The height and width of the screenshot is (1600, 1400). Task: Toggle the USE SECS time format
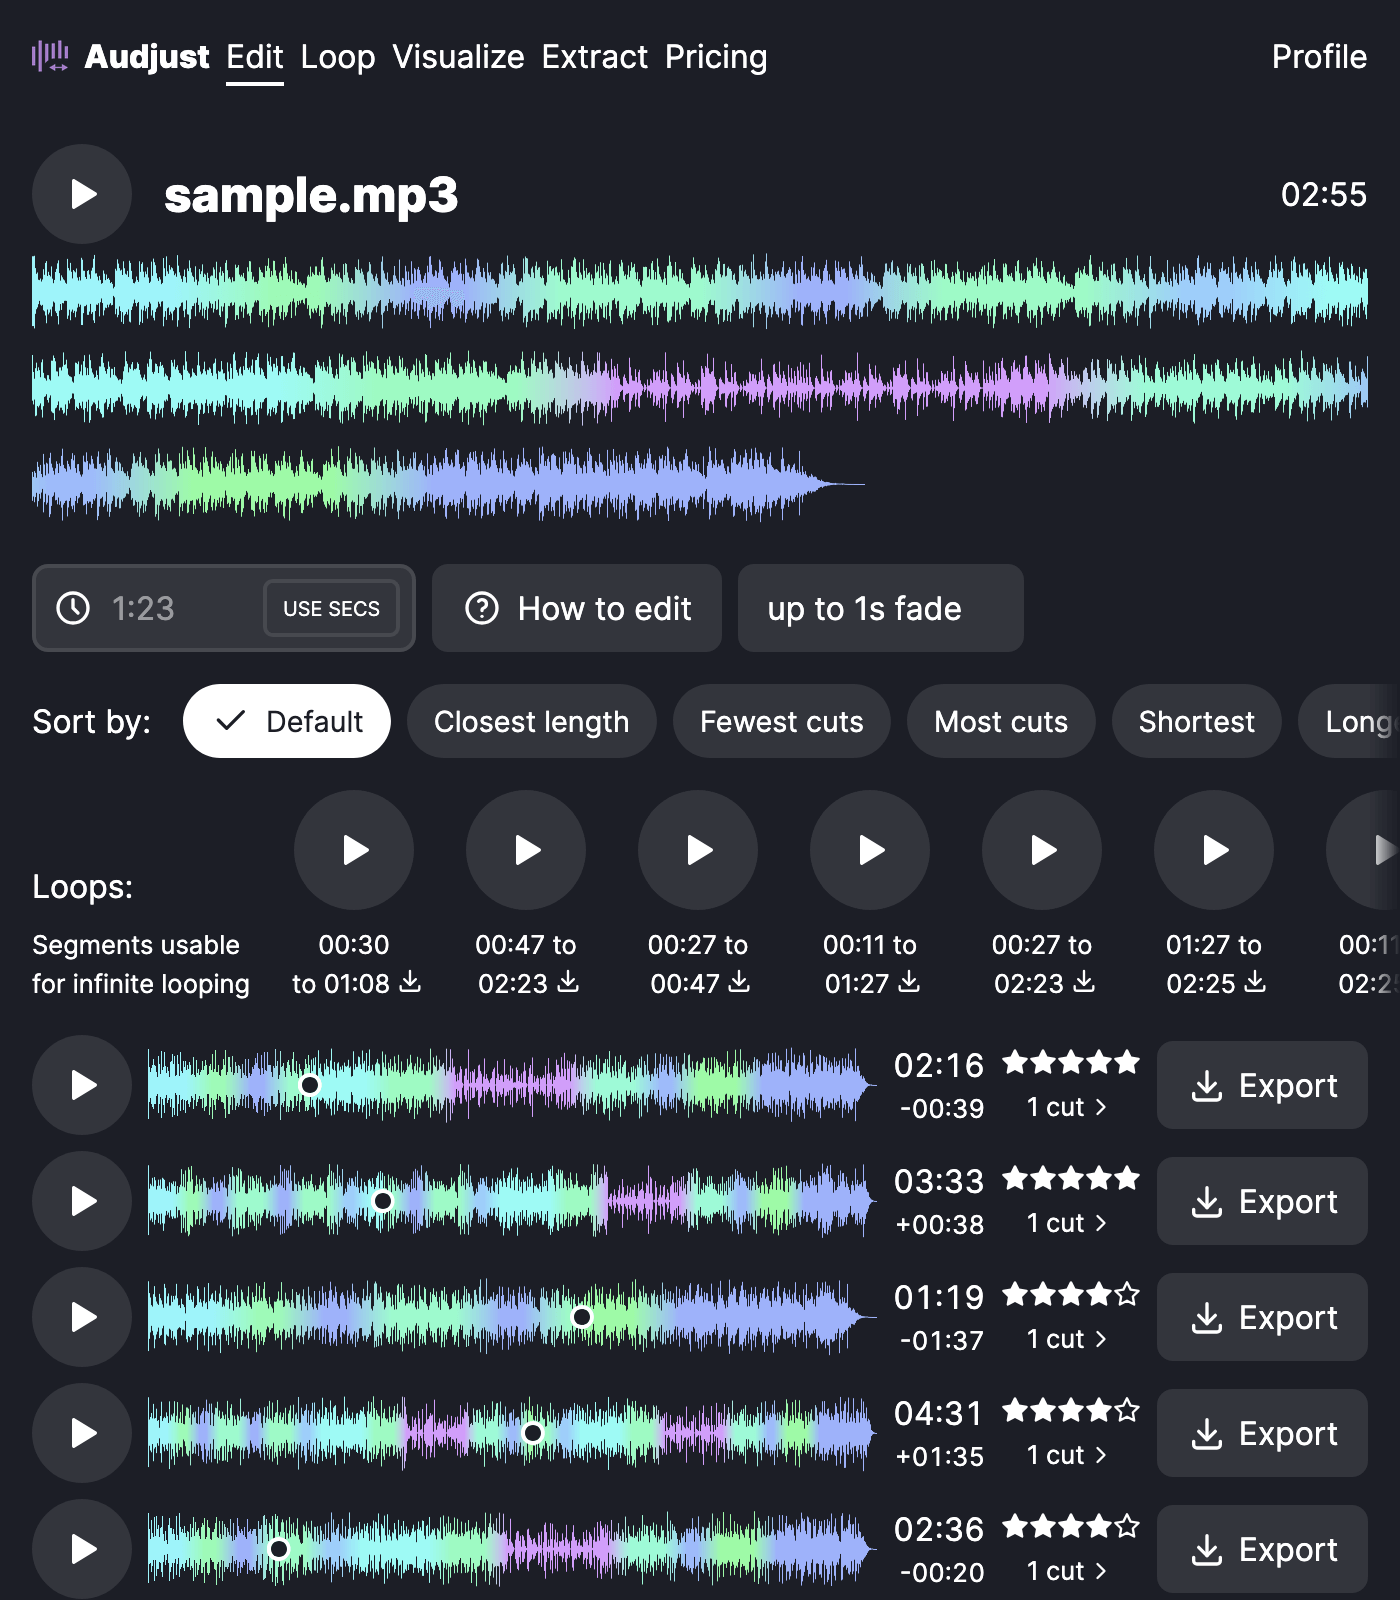[331, 608]
